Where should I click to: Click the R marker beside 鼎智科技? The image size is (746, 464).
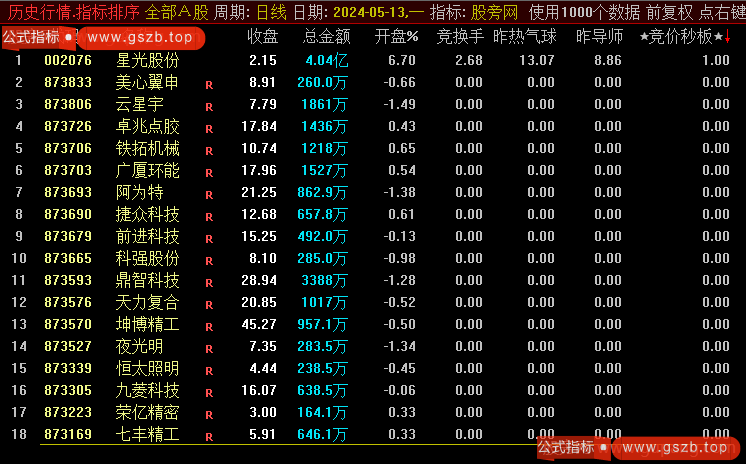209,282
